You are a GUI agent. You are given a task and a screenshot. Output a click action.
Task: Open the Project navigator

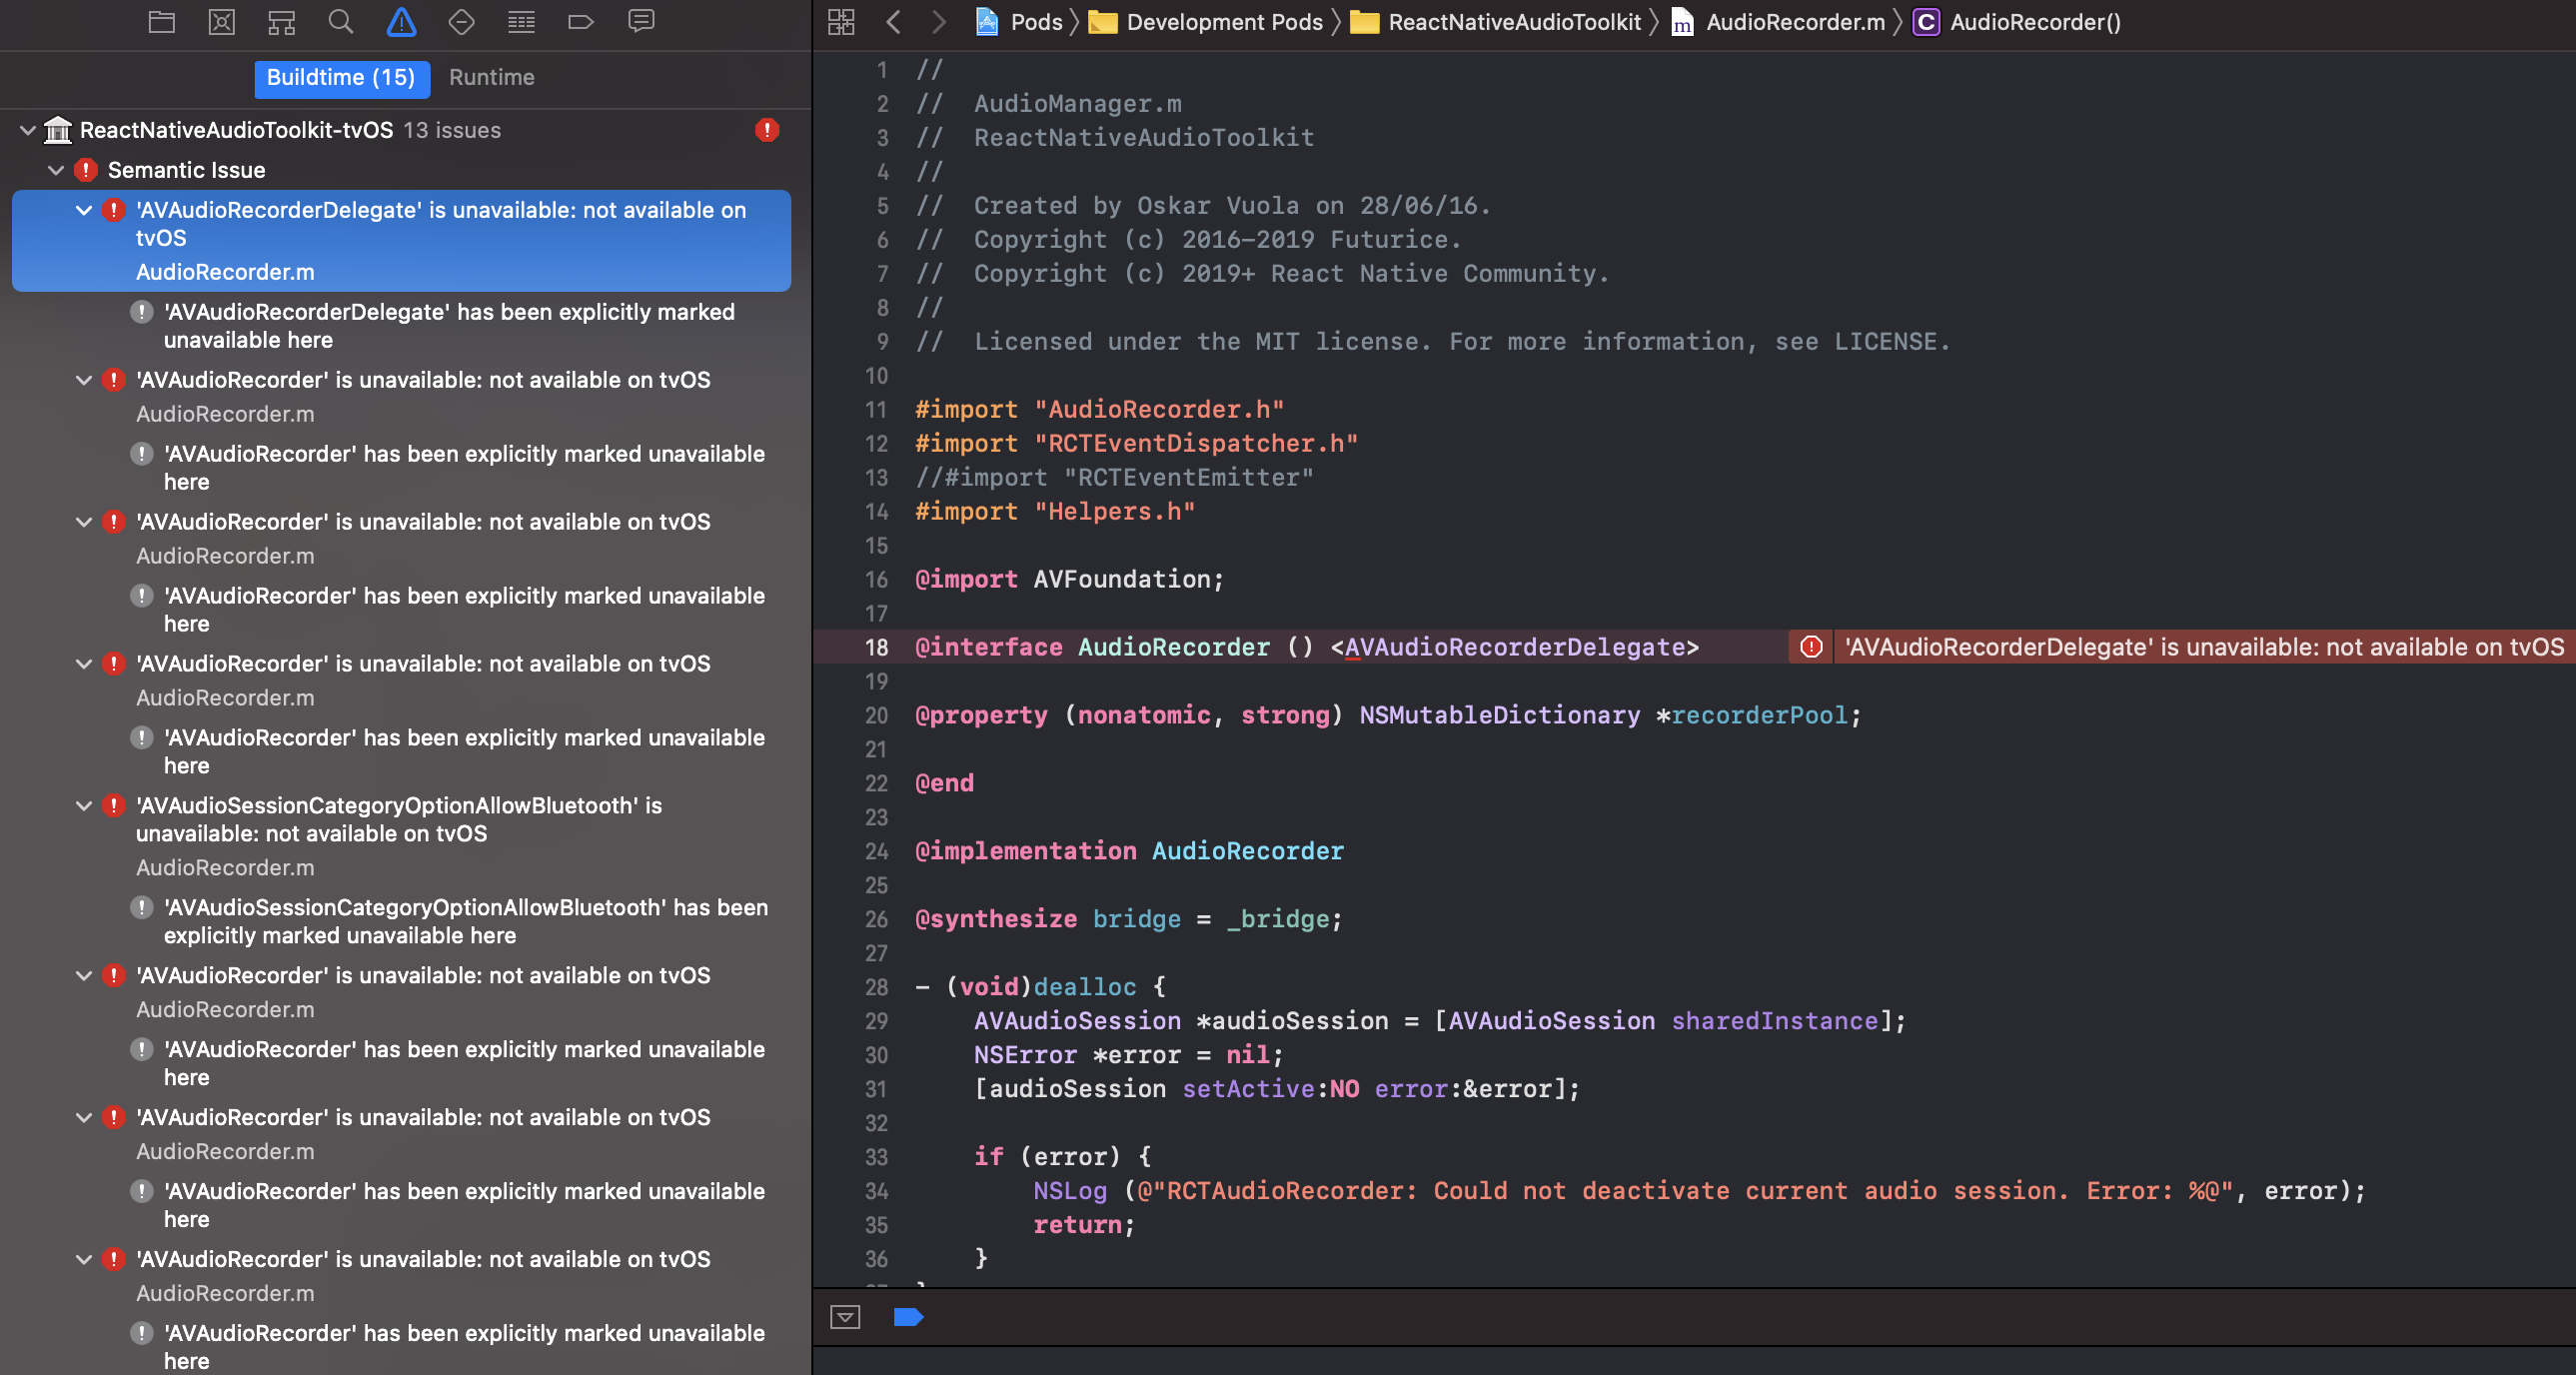(x=161, y=21)
